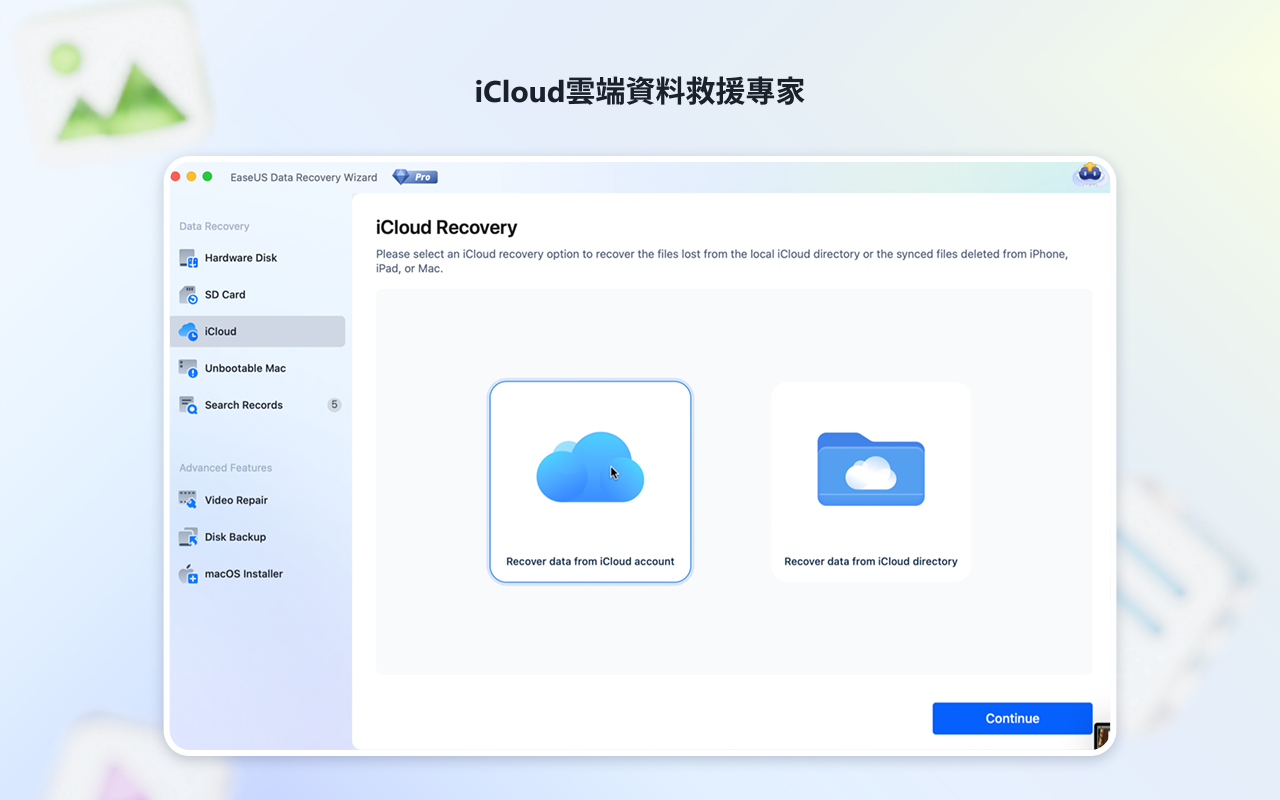Image resolution: width=1280 pixels, height=800 pixels.
Task: Click the SD Card icon in sidebar
Action: point(188,295)
